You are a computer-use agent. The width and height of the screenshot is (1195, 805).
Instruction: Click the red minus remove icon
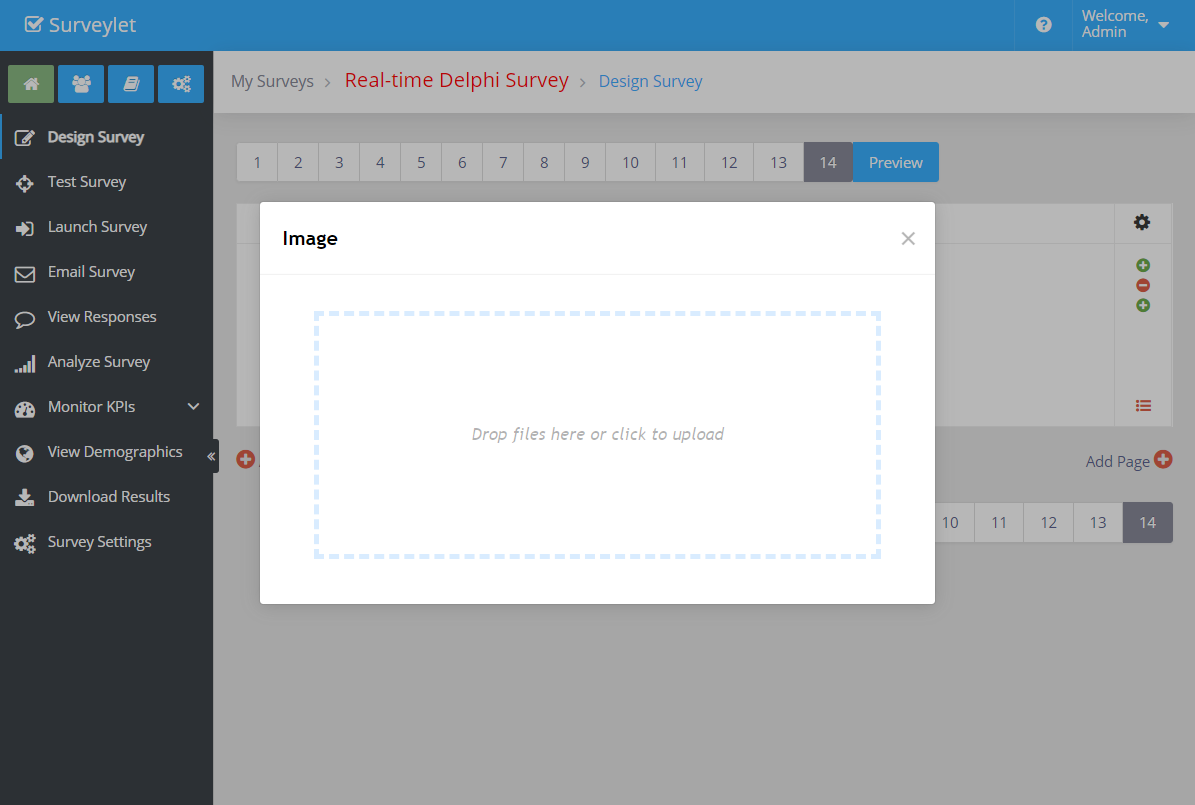1143,285
